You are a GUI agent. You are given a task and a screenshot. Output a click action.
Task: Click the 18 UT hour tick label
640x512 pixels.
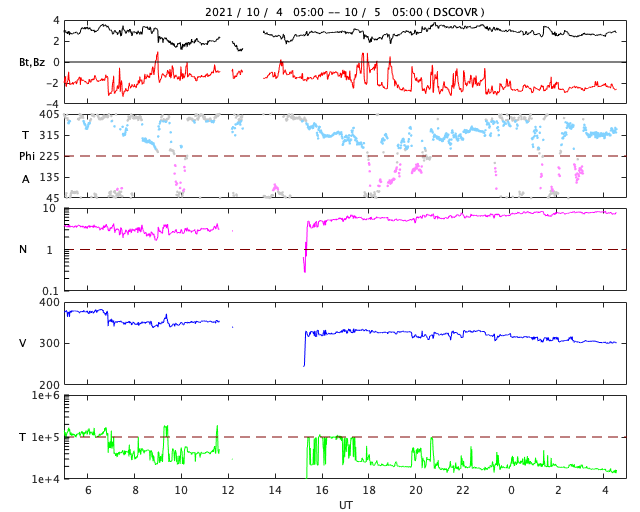point(369,490)
